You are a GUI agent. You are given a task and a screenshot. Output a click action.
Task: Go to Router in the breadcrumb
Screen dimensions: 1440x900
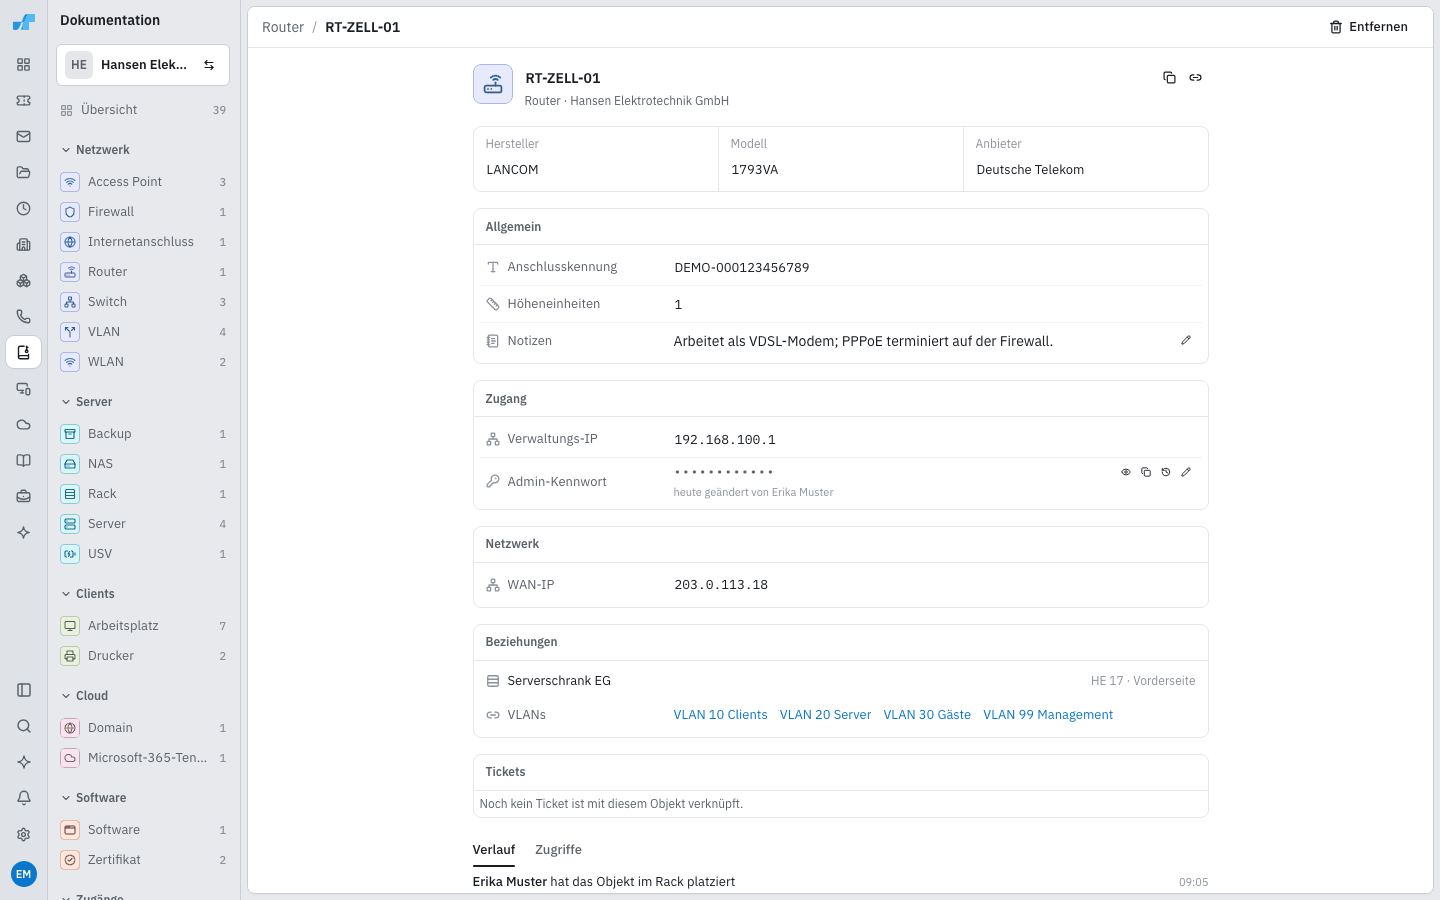pos(283,27)
